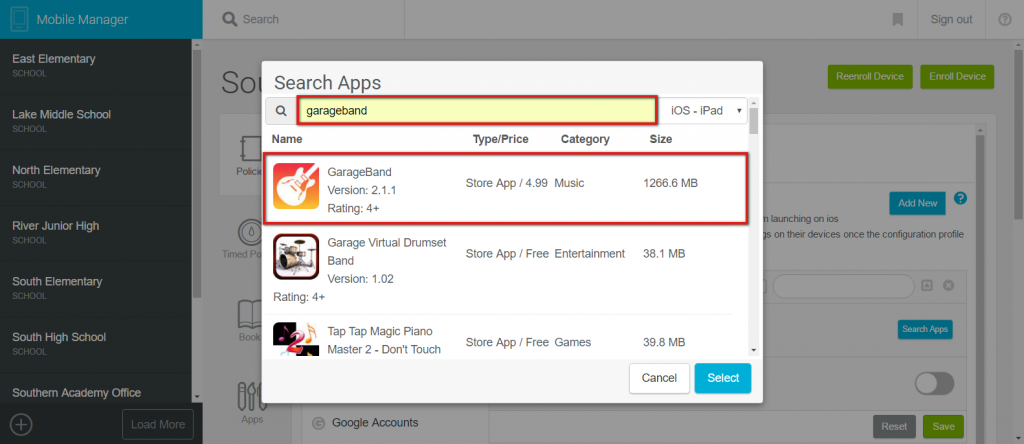Select South High School
Viewport: 1024px width, 444px height.
click(x=96, y=344)
